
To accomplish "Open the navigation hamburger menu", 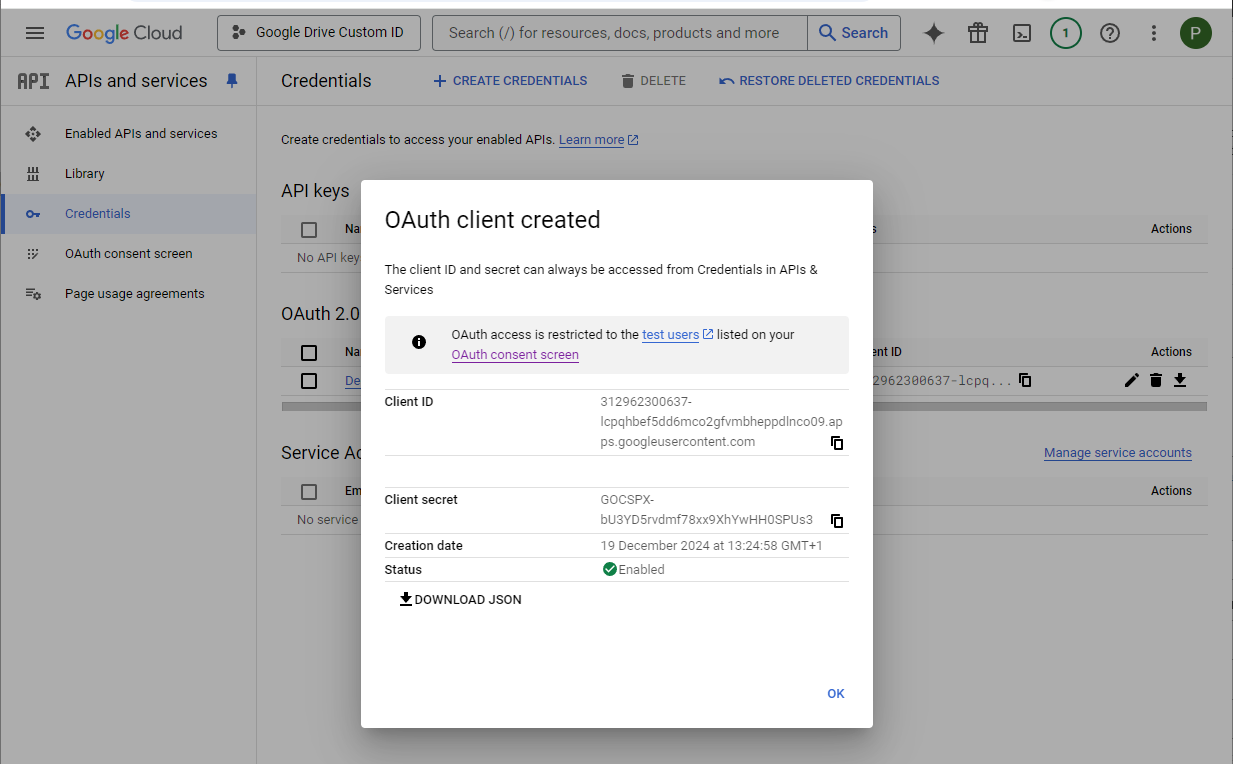I will pos(35,32).
